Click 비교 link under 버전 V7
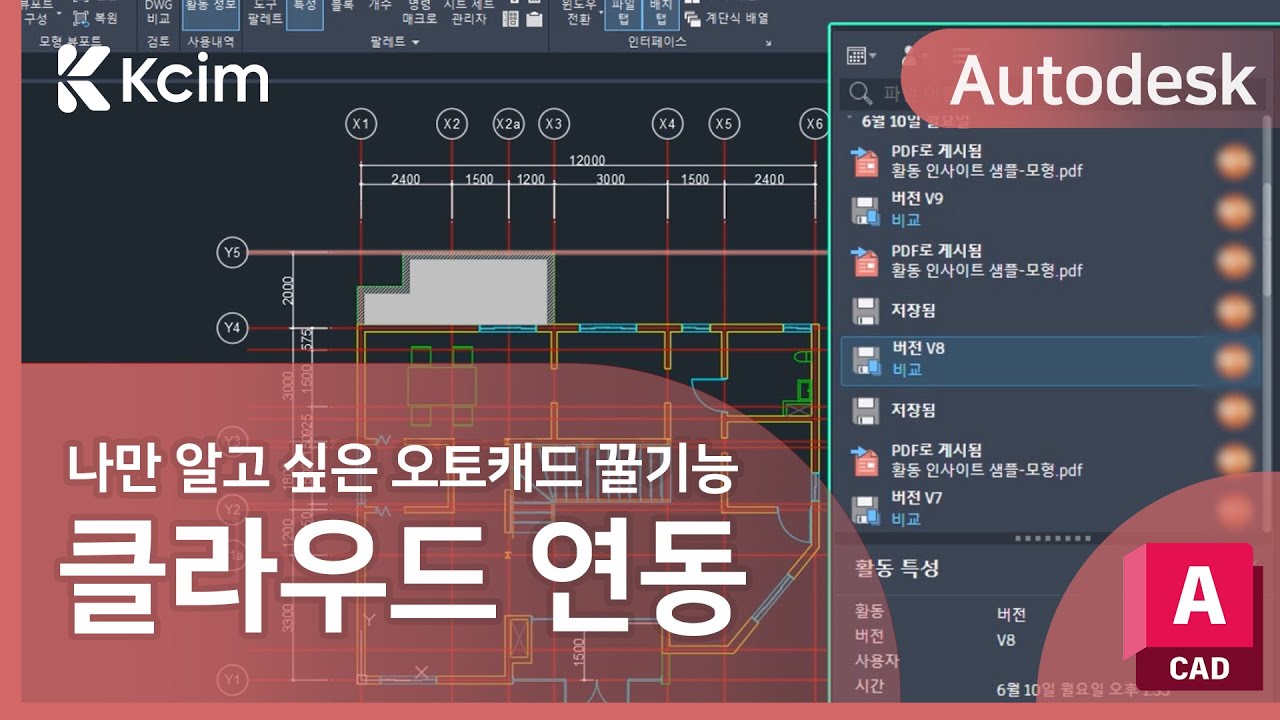Viewport: 1280px width, 720px height. (906, 519)
